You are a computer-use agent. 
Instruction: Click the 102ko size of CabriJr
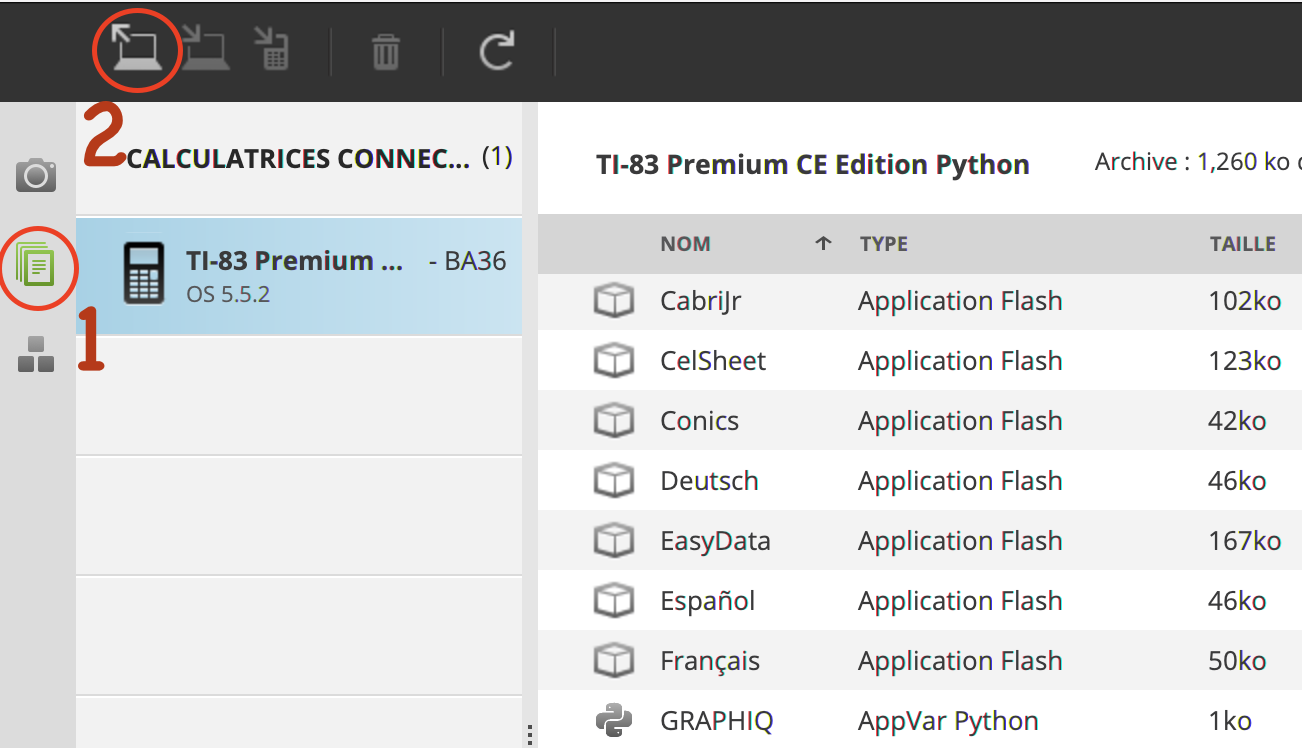tap(1244, 301)
